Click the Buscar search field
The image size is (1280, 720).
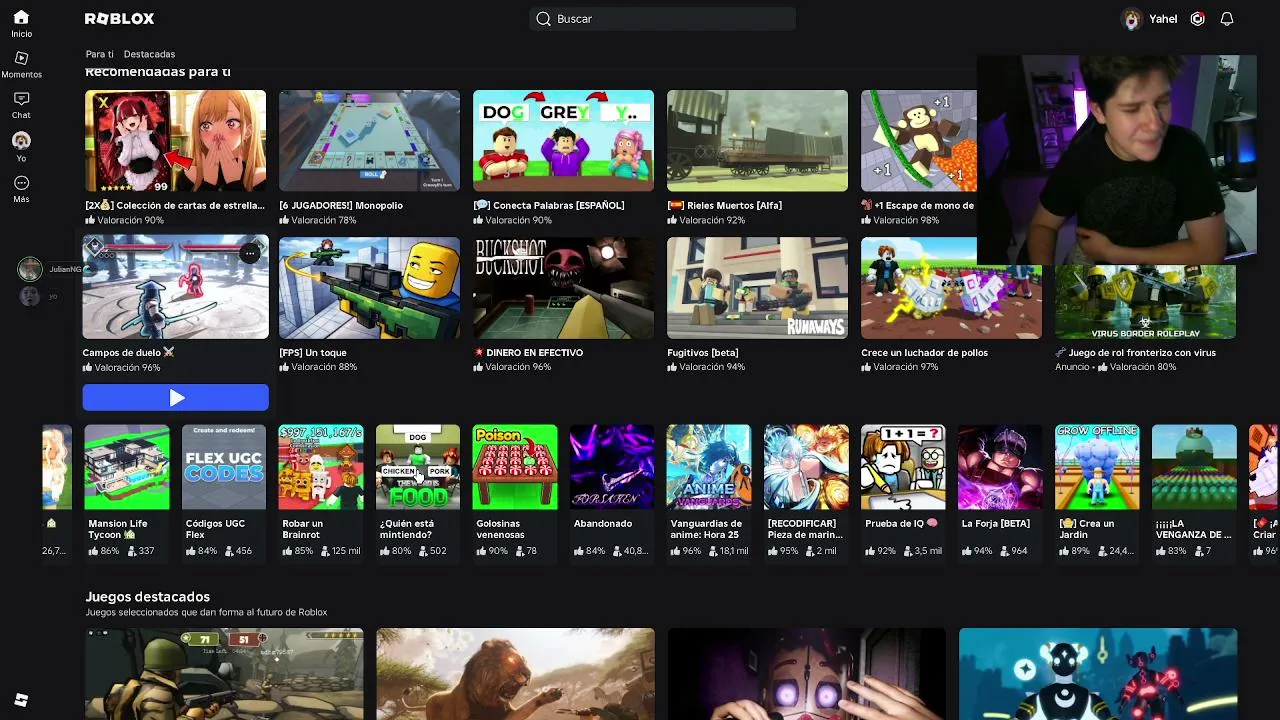point(662,19)
